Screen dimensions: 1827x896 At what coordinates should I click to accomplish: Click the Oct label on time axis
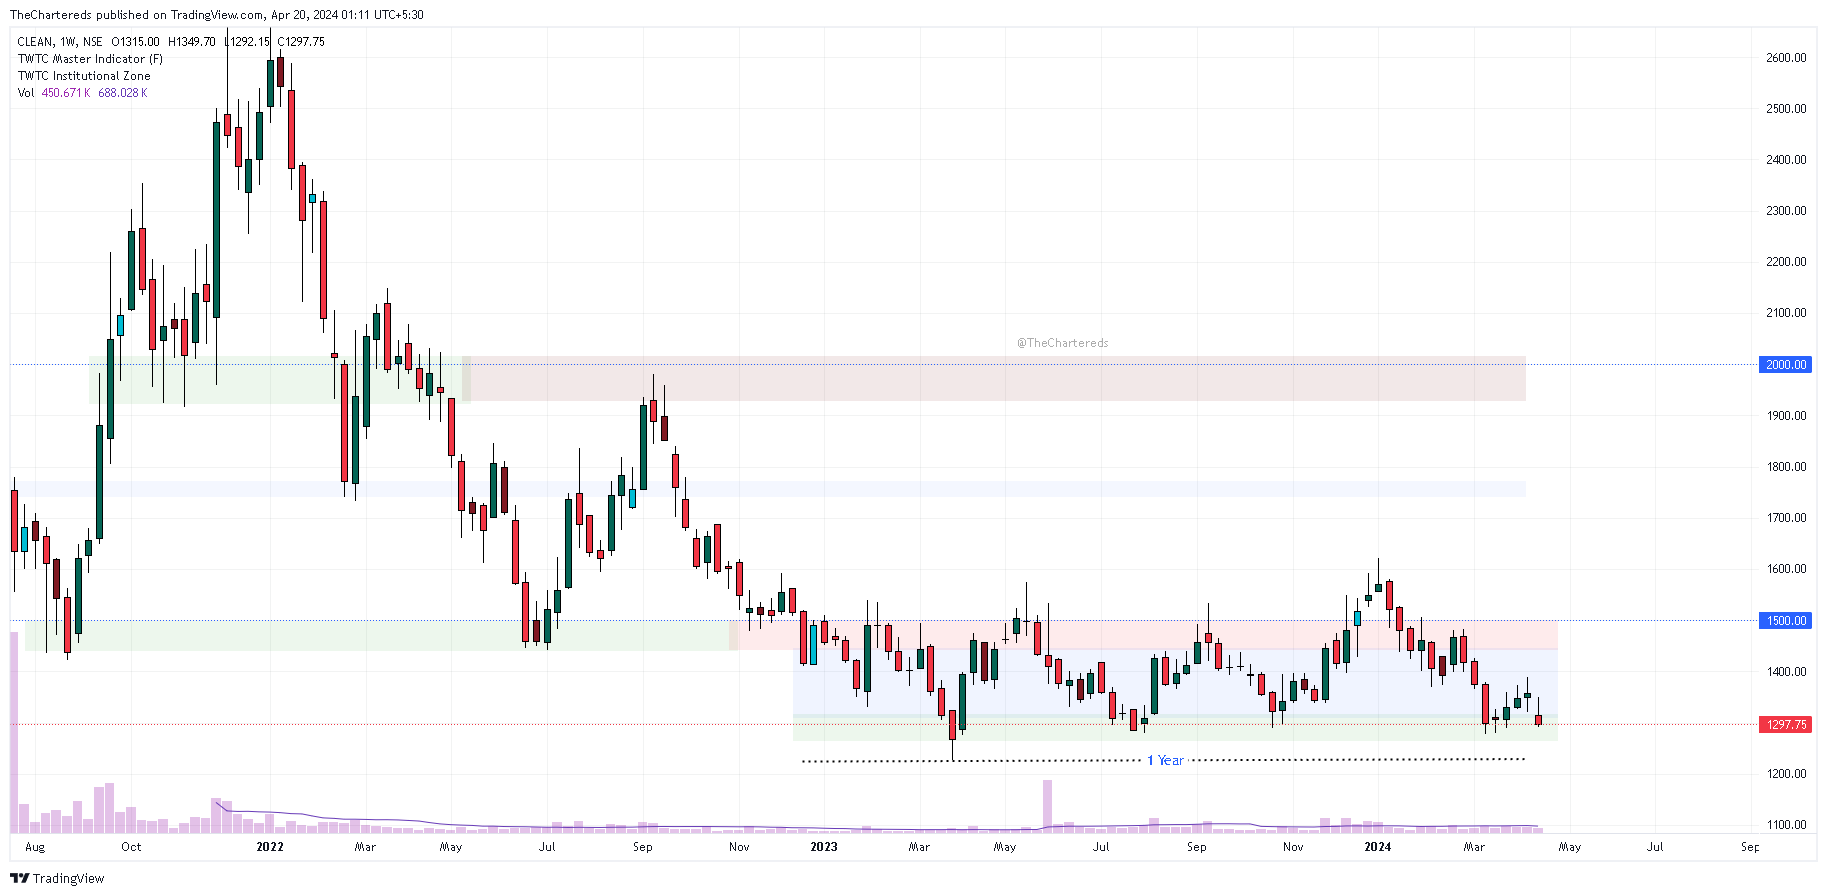click(131, 847)
